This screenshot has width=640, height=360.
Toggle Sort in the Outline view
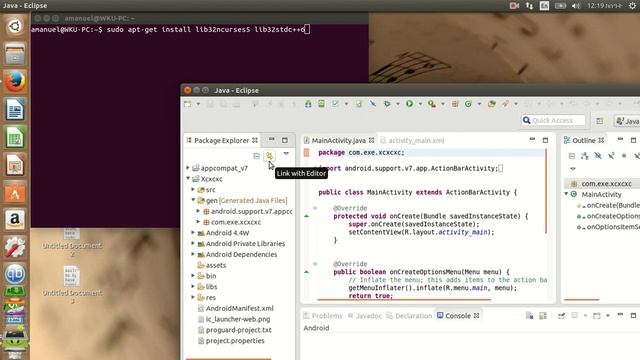pyautogui.click(x=585, y=156)
